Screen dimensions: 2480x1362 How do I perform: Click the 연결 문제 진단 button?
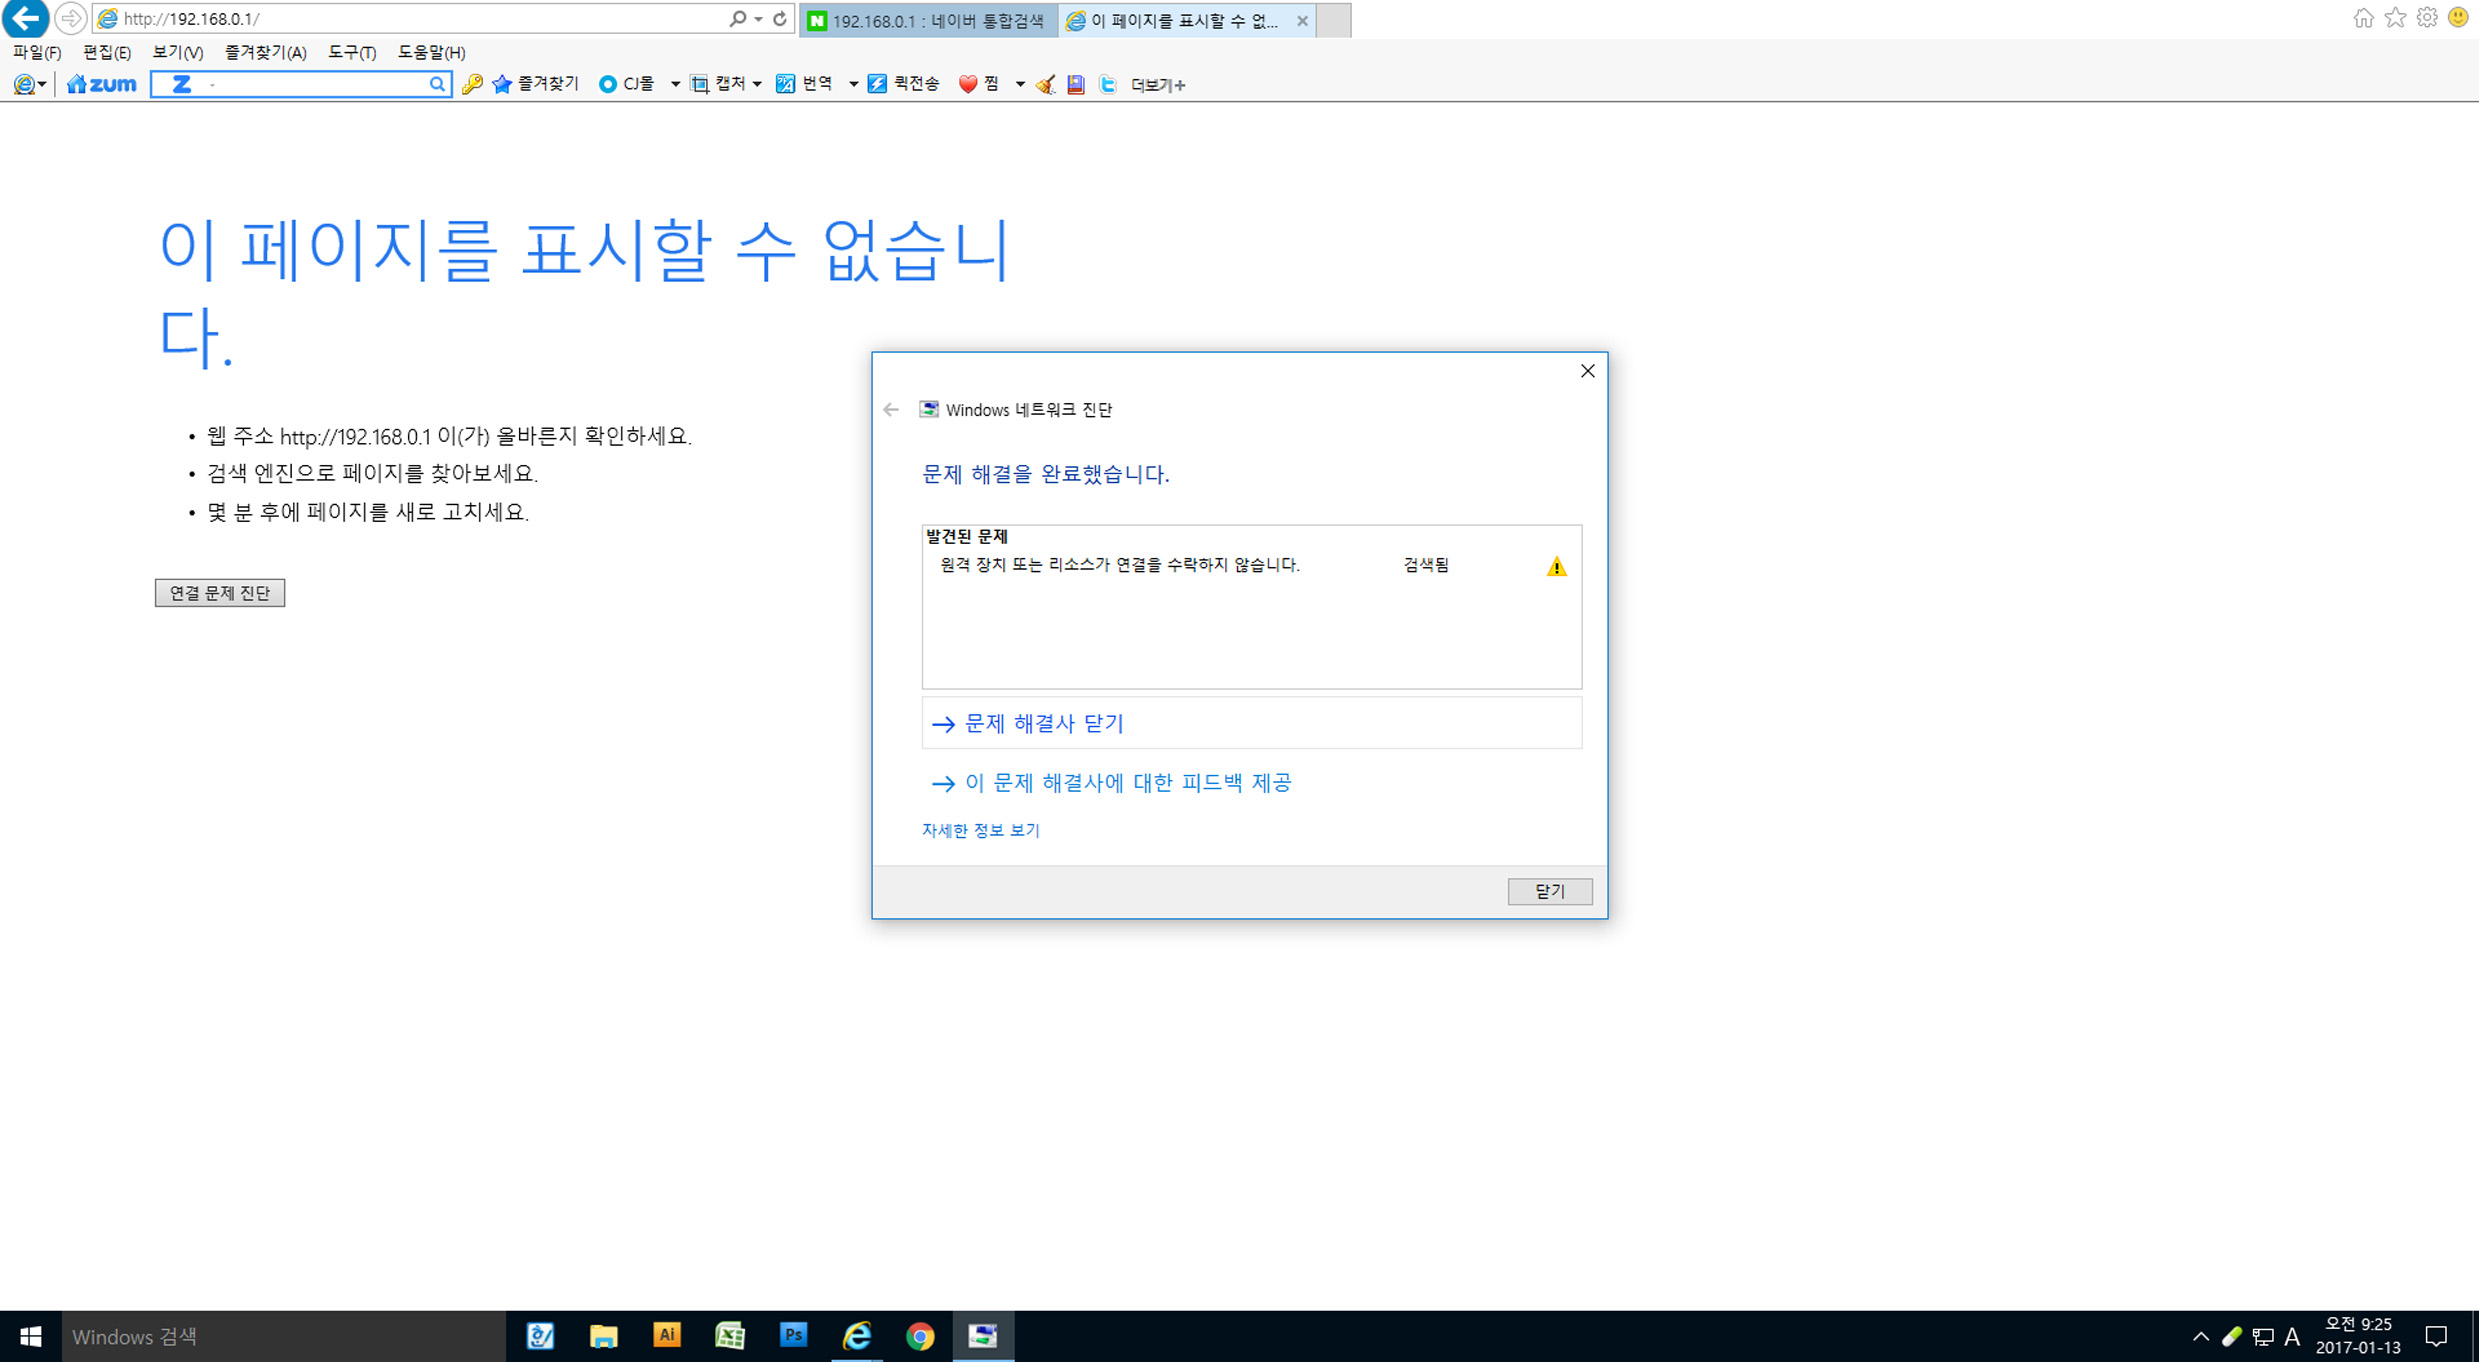click(220, 593)
